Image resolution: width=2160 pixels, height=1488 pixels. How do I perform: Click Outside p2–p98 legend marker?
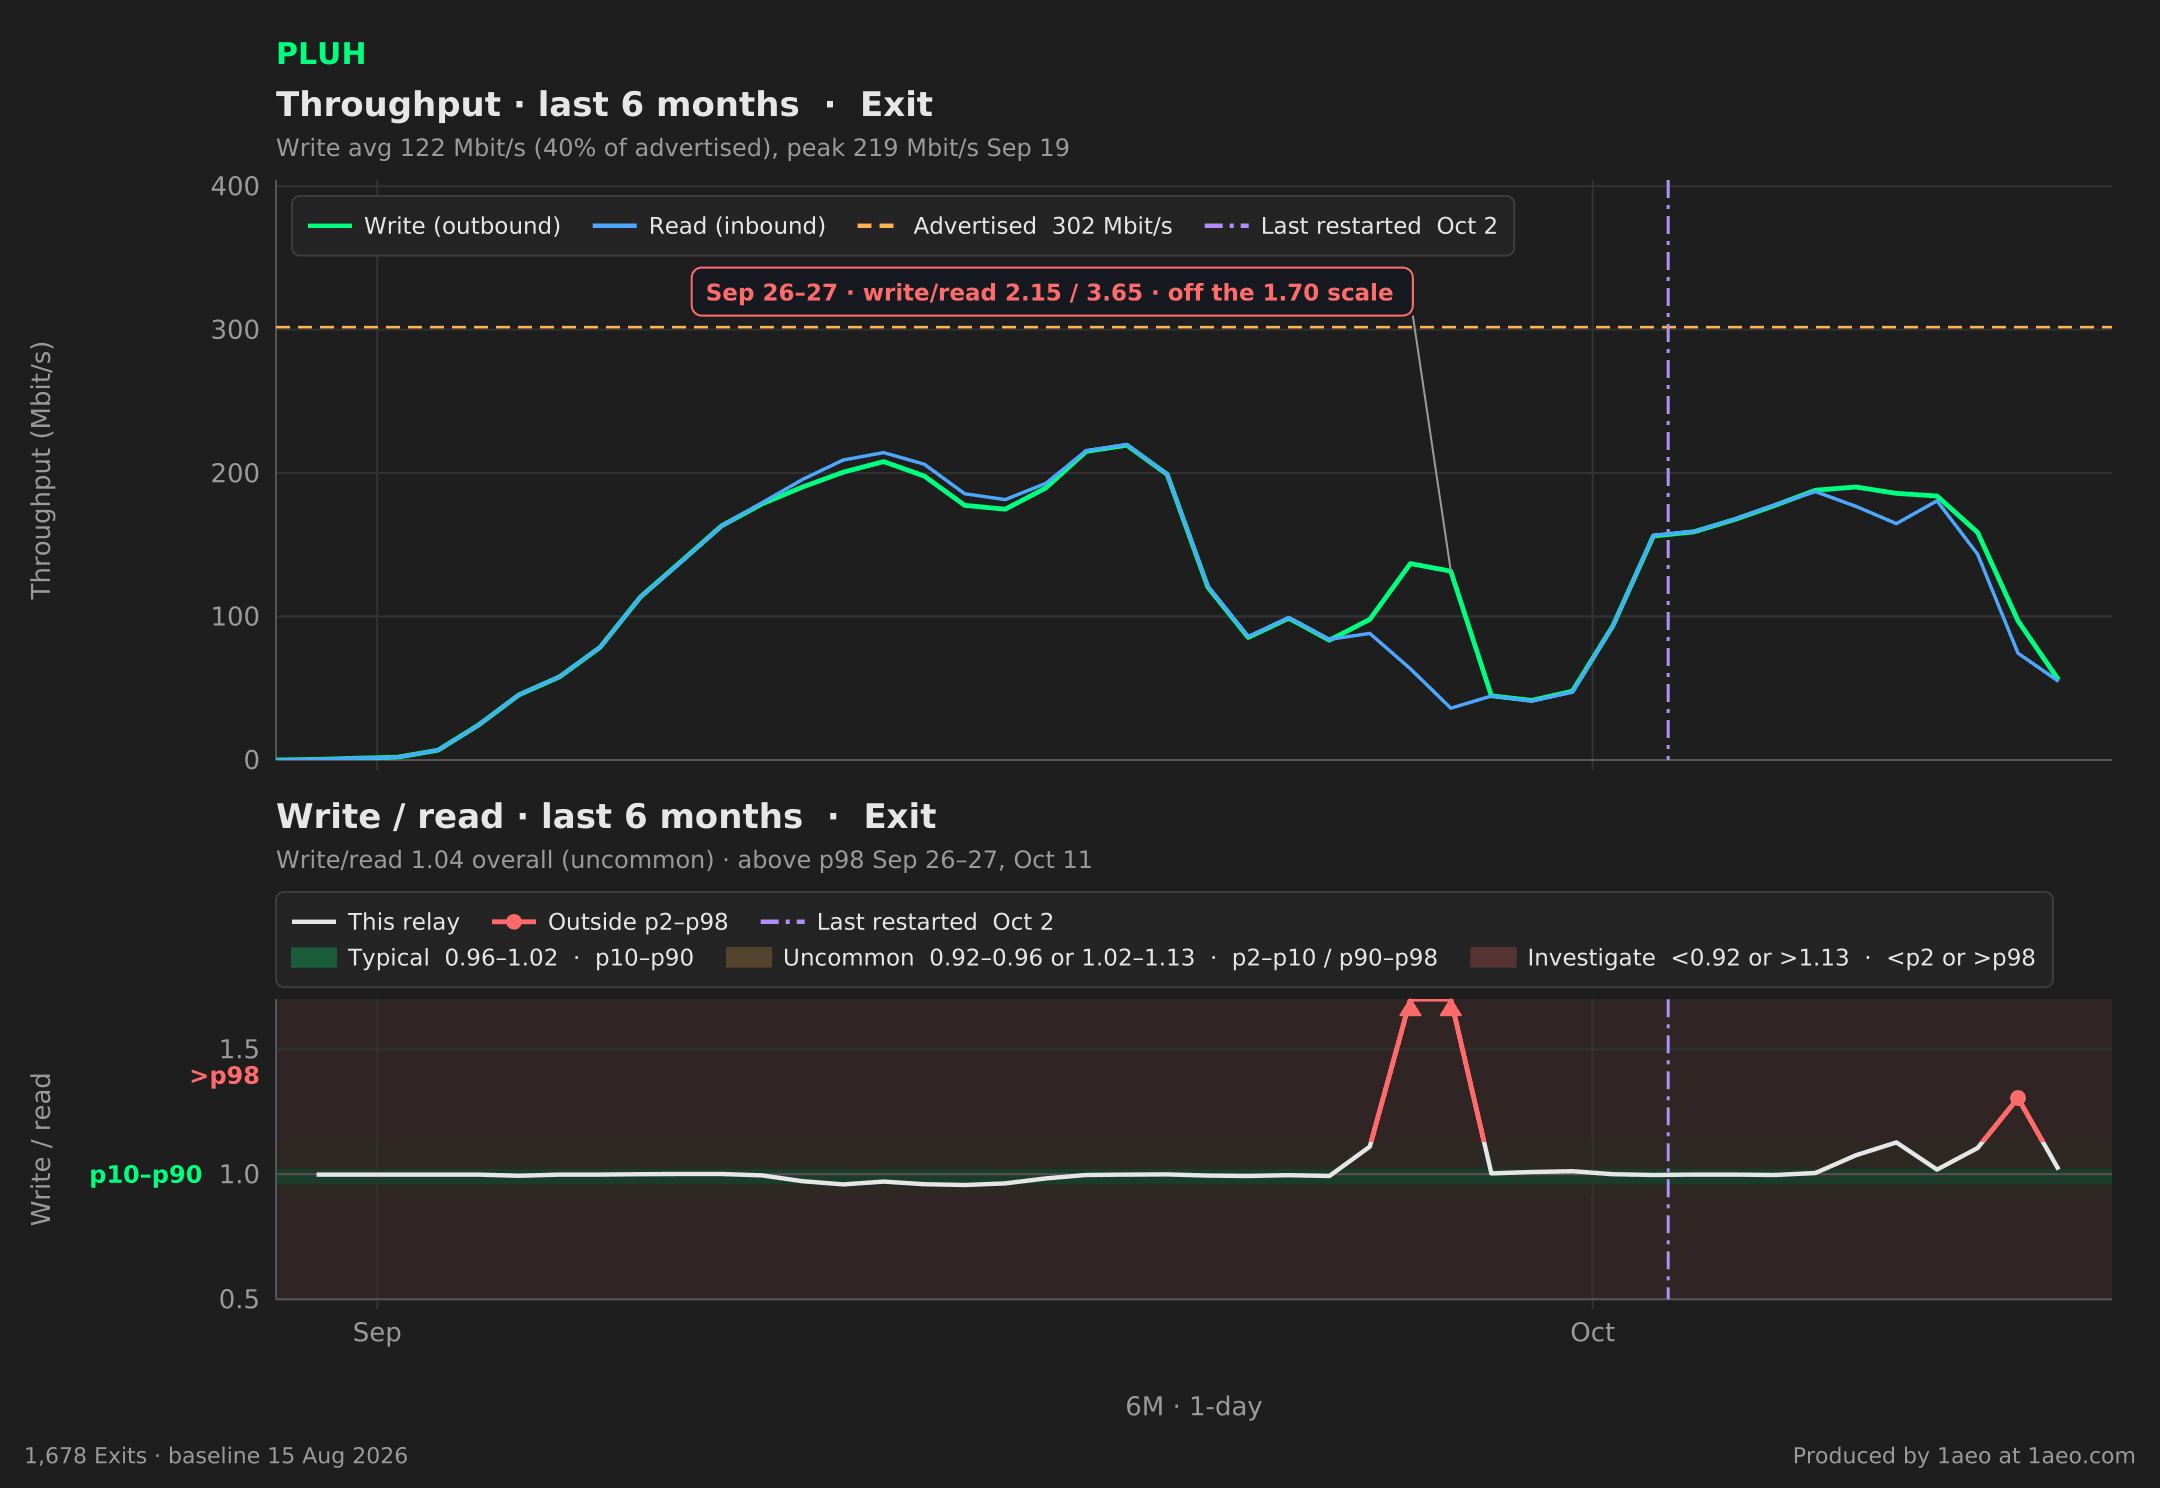coord(514,922)
